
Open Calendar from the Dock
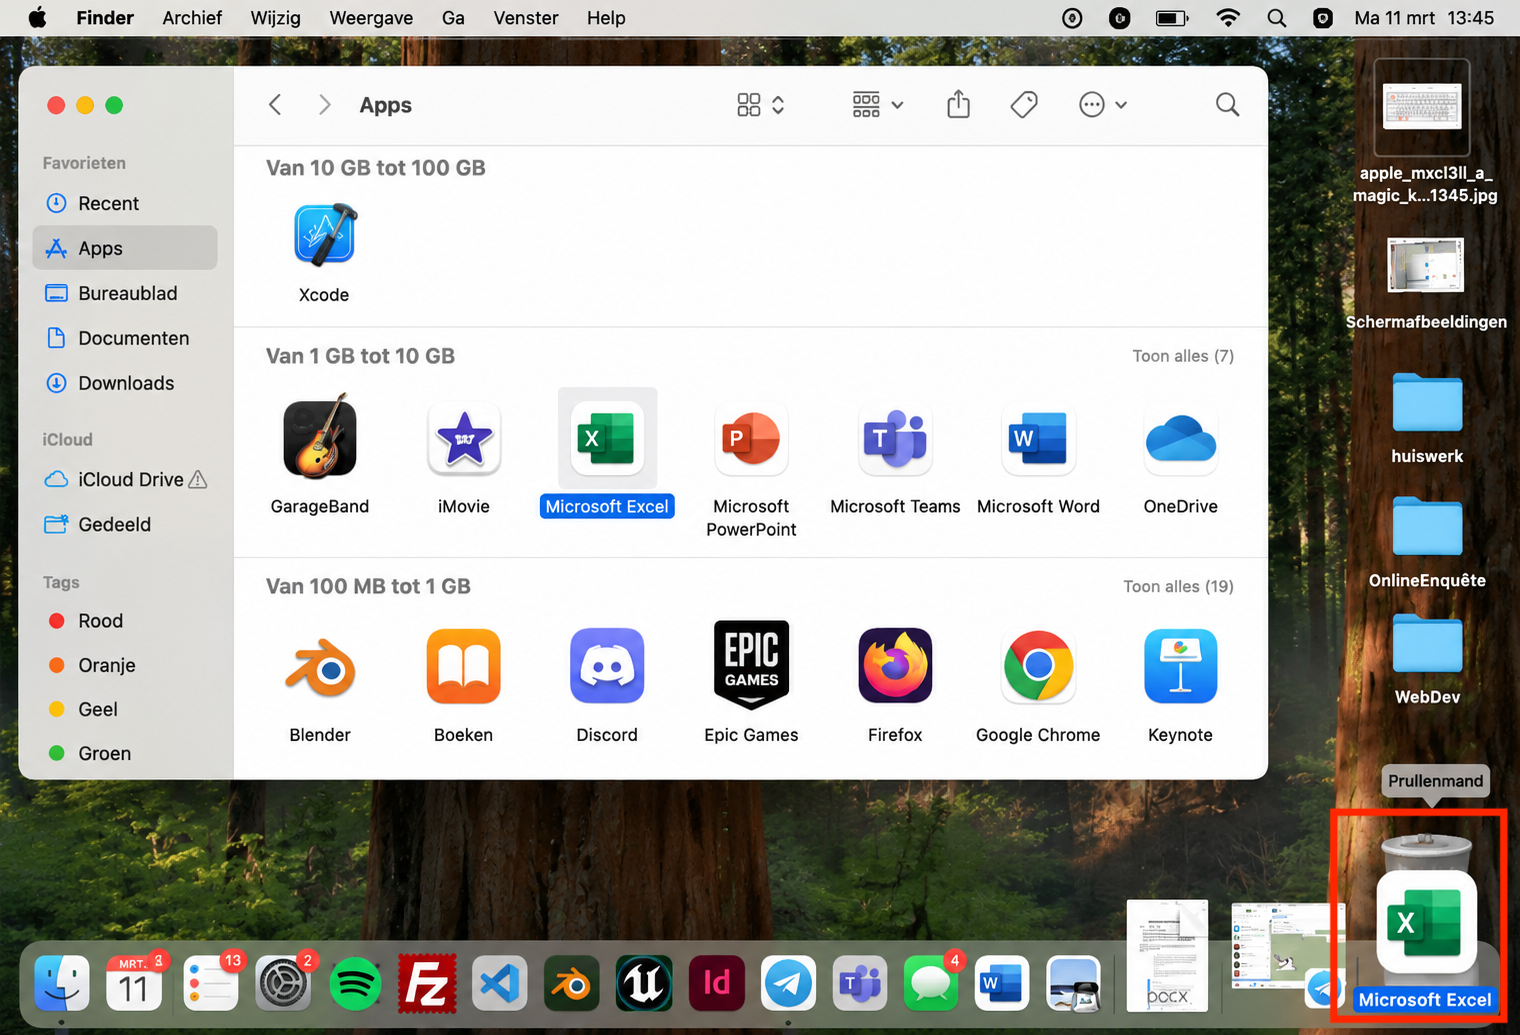134,984
